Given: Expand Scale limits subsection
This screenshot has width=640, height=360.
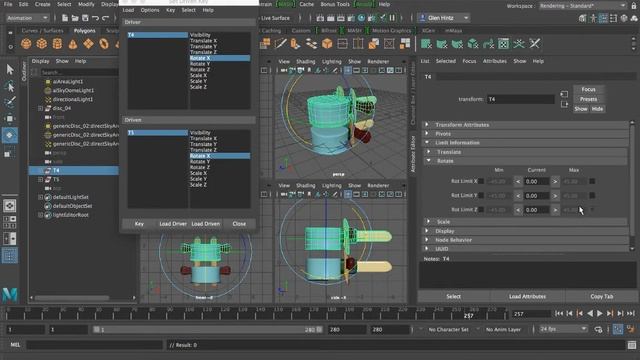Looking at the screenshot, I should pos(527,222).
